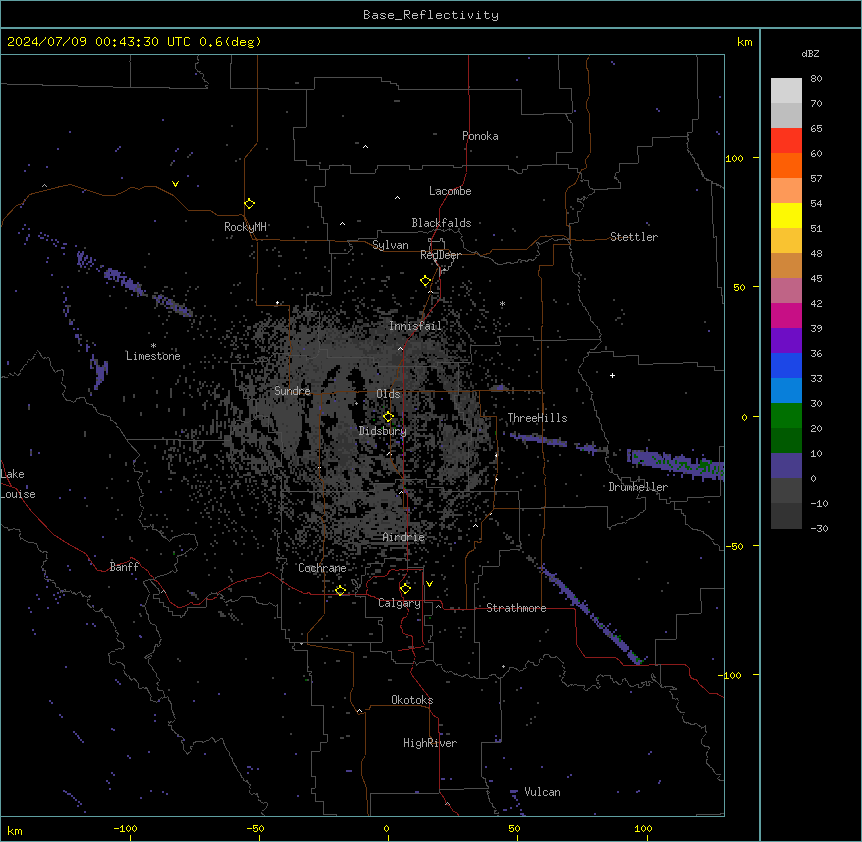This screenshot has height=842, width=862.
Task: Click the Stettler label
Action: pyautogui.click(x=633, y=237)
